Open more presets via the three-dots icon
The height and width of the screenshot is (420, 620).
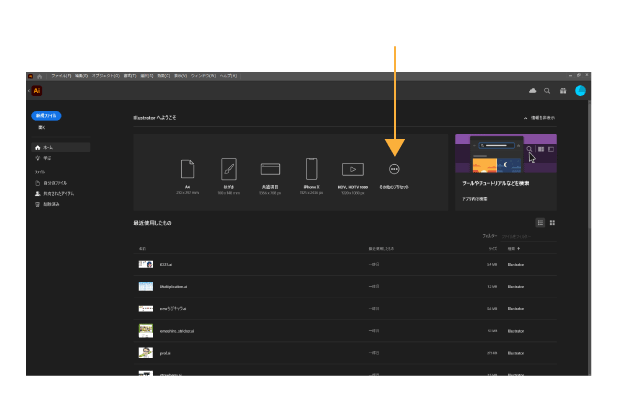coord(394,170)
